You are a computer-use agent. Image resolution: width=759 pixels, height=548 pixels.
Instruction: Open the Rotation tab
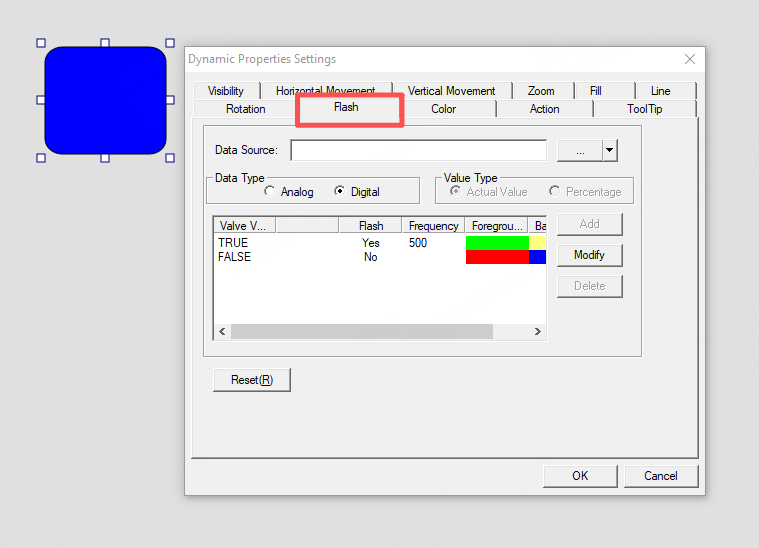[x=246, y=109]
